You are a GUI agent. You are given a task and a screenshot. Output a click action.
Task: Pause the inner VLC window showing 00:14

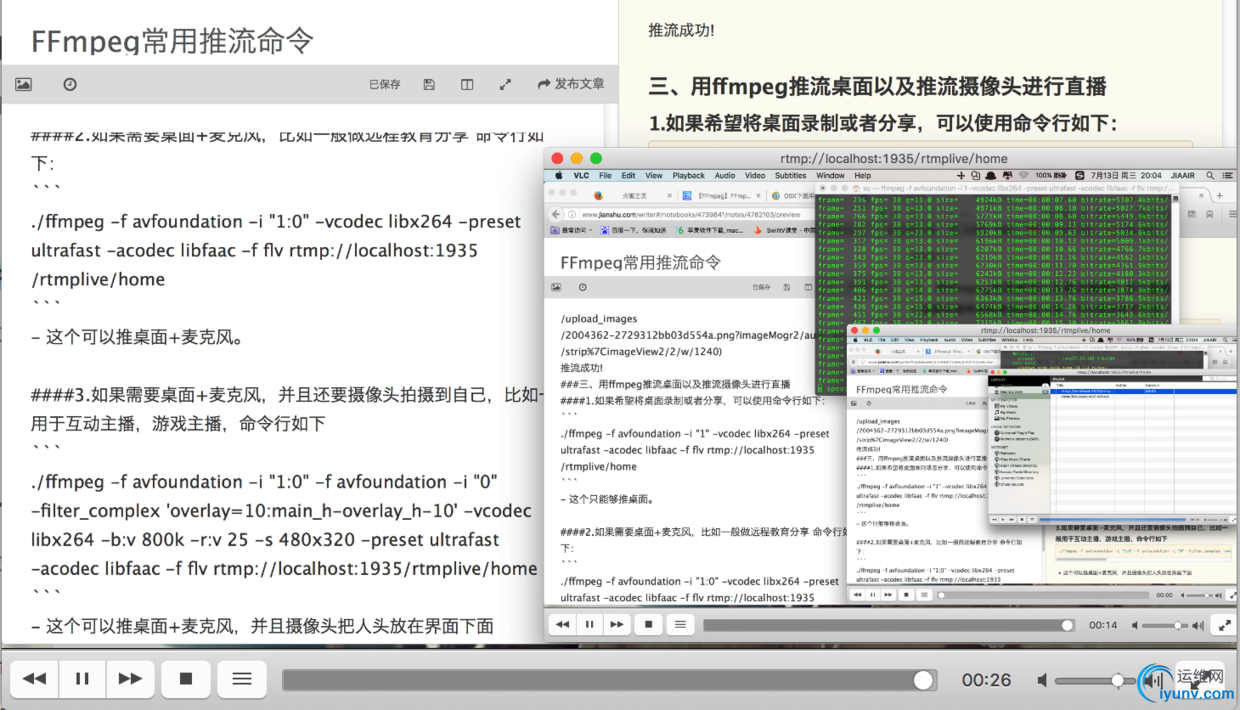click(x=590, y=625)
